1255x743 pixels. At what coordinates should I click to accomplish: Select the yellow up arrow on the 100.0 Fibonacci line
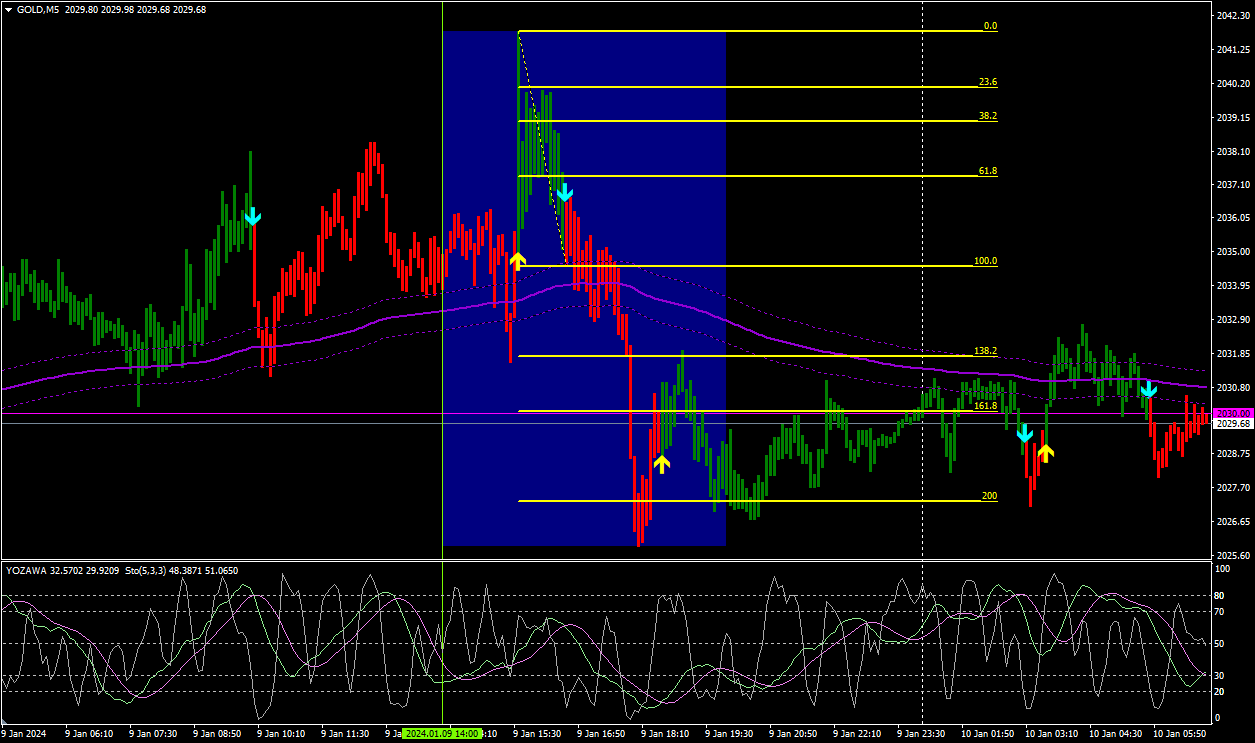pos(517,261)
